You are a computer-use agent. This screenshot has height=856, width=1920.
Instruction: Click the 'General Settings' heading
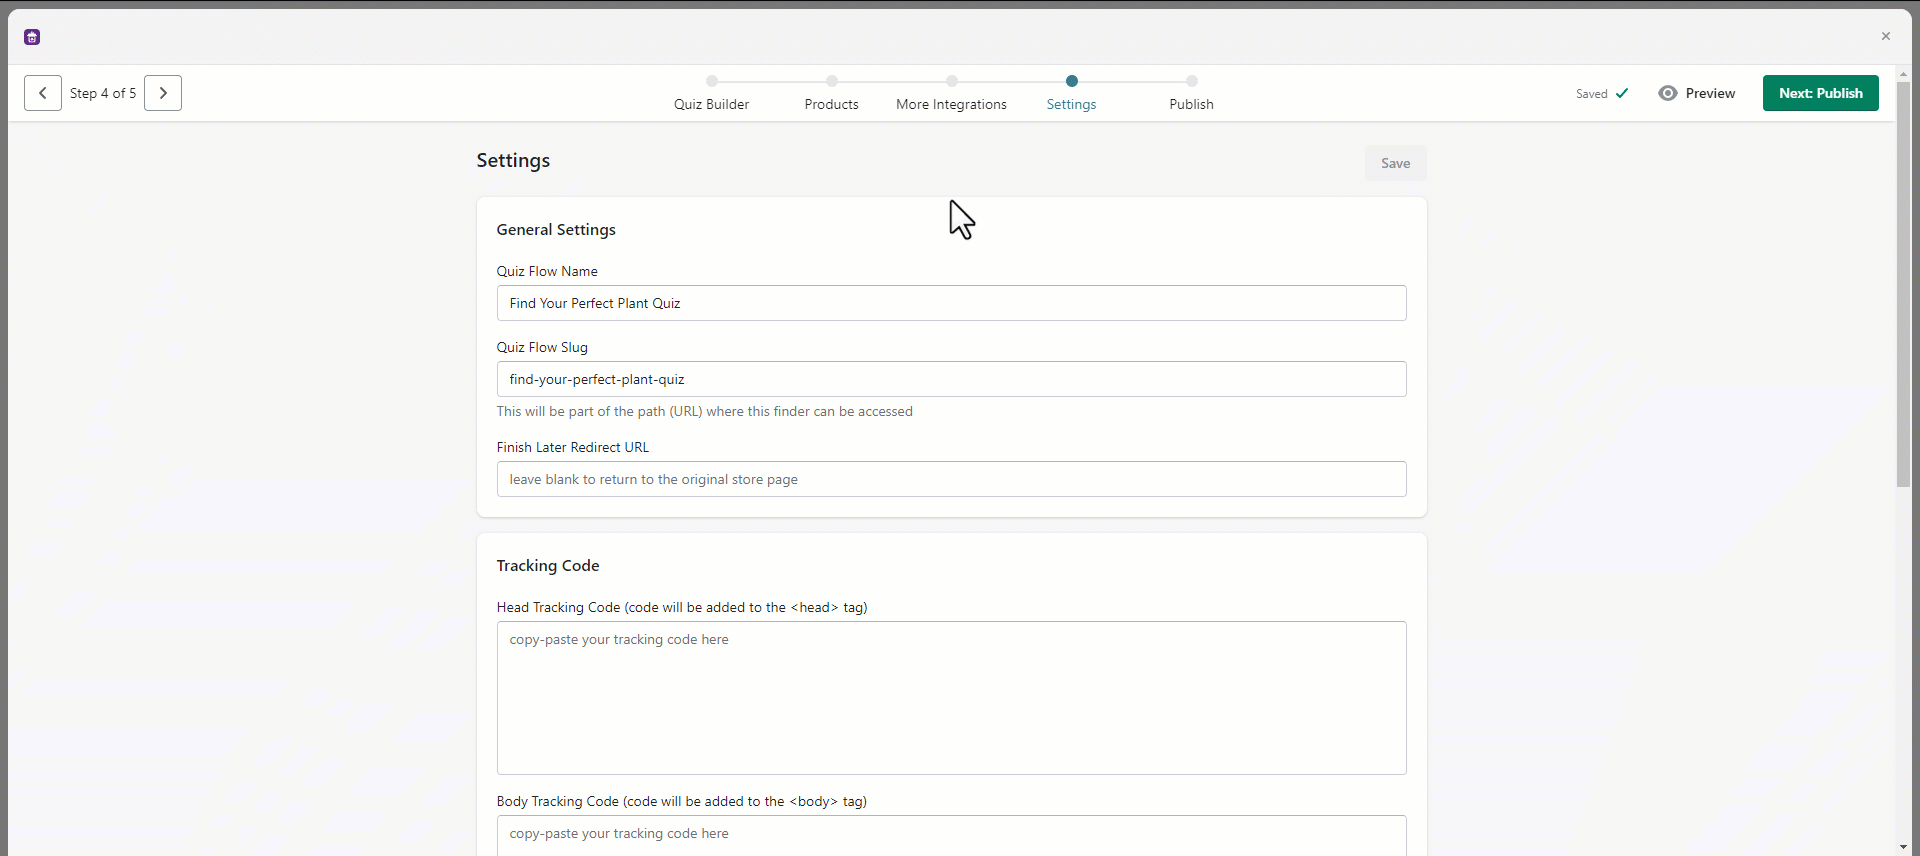[x=556, y=230]
